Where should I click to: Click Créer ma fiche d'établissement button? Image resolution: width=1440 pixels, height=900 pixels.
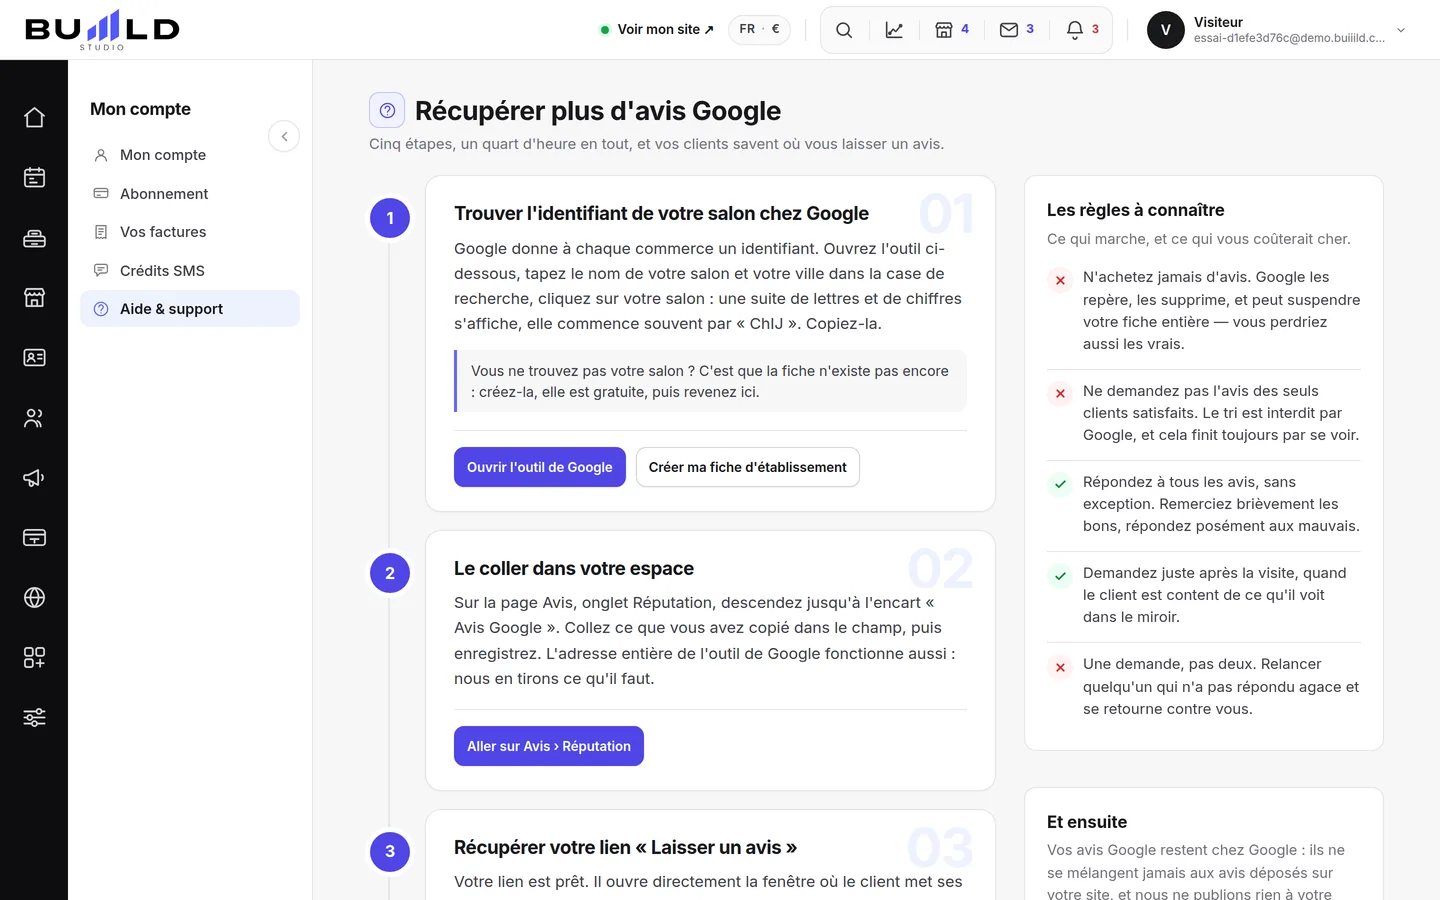tap(748, 467)
